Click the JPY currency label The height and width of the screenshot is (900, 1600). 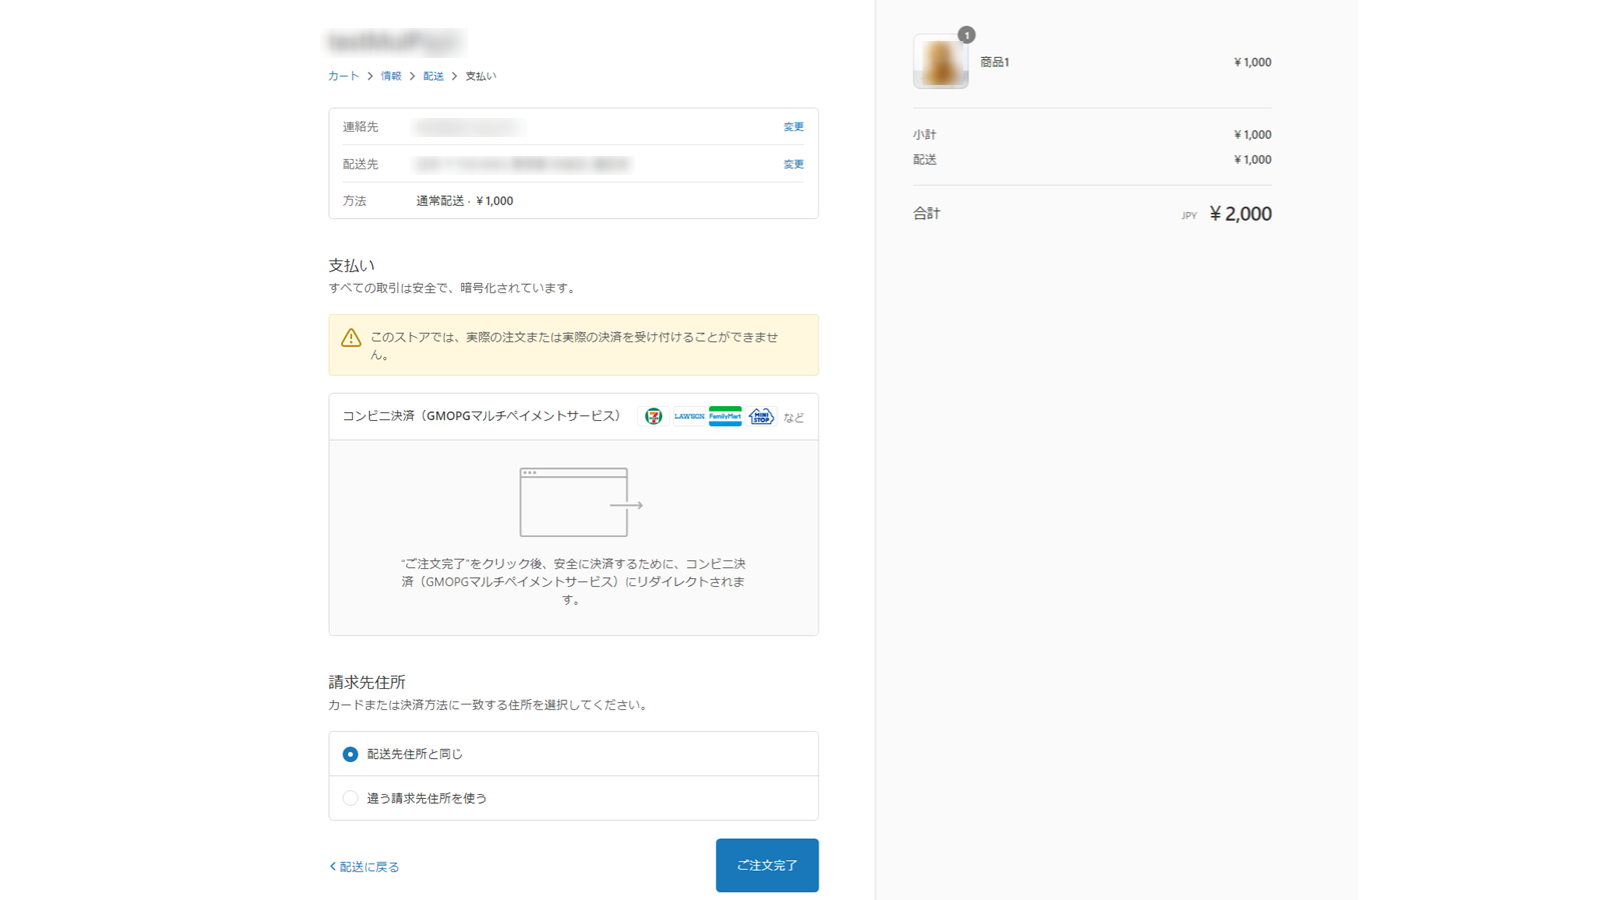(x=1189, y=216)
